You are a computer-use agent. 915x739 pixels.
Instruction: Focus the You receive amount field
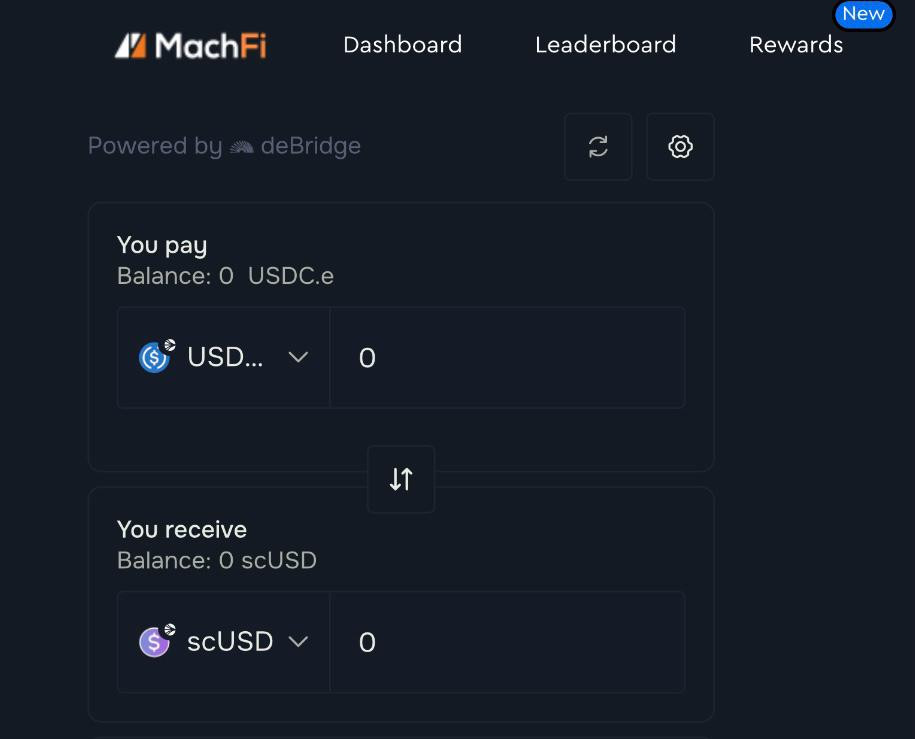[x=507, y=642]
